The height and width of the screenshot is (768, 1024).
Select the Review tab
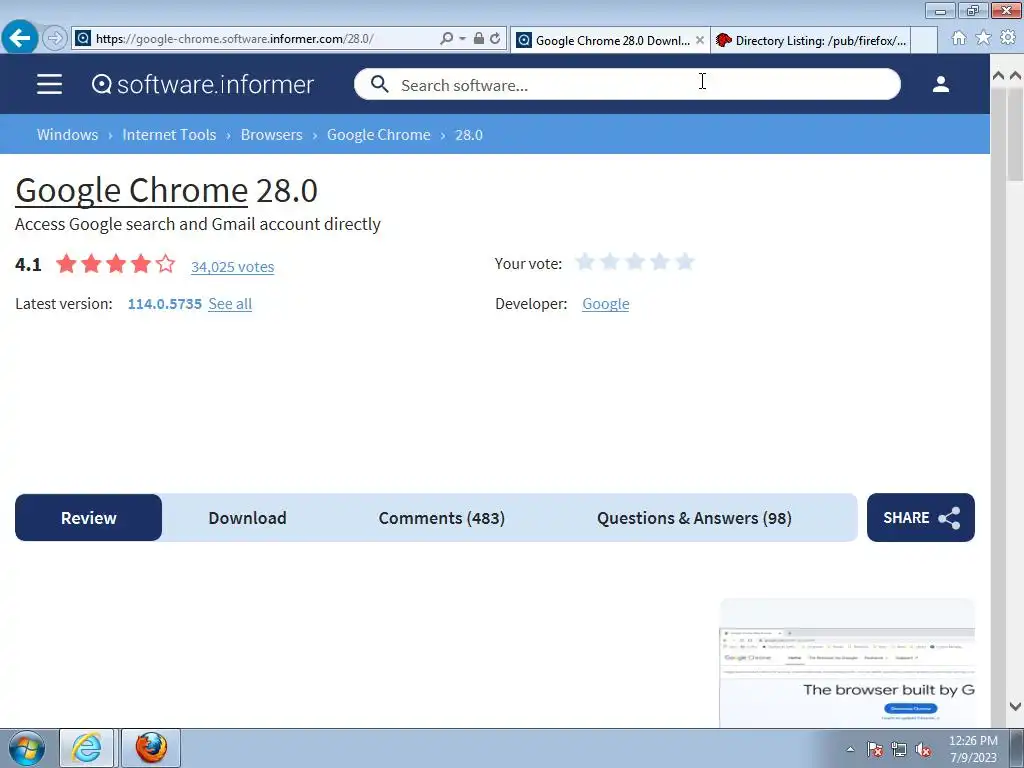pyautogui.click(x=89, y=518)
